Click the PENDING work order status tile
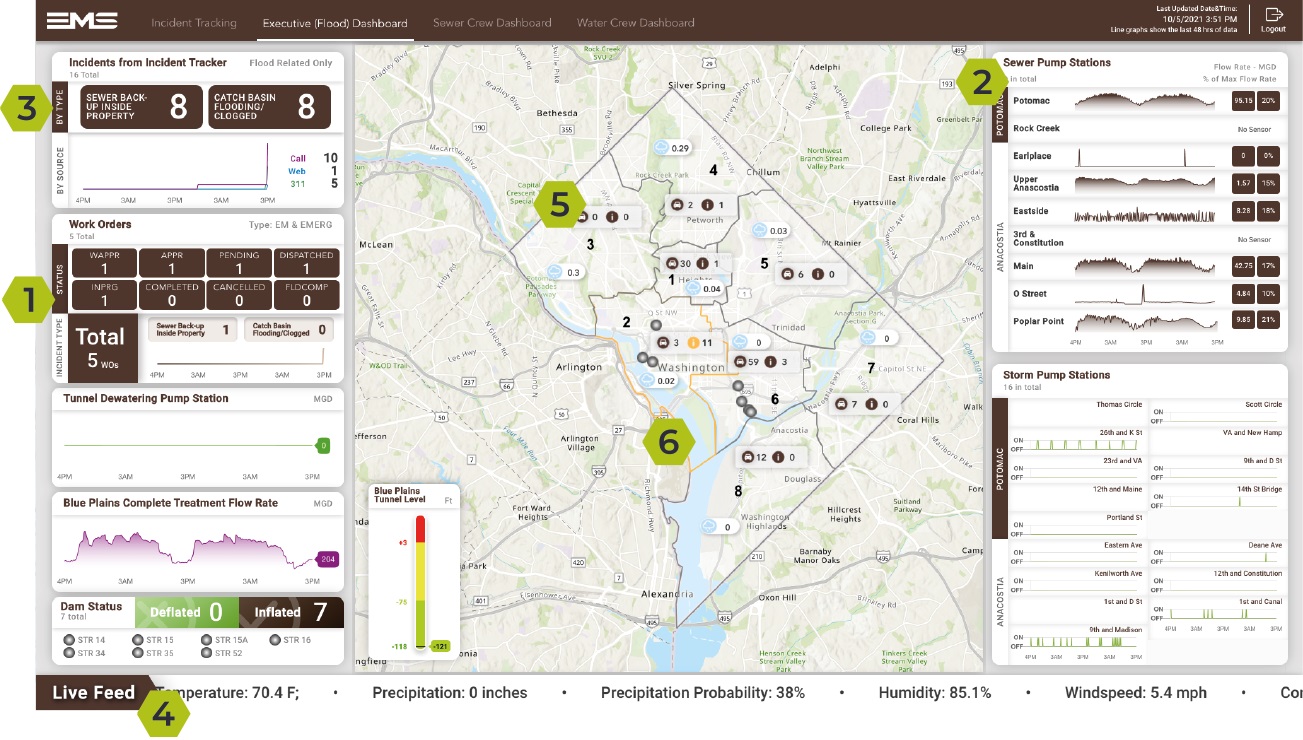Viewport: 1303px width, 740px height. pyautogui.click(x=238, y=263)
